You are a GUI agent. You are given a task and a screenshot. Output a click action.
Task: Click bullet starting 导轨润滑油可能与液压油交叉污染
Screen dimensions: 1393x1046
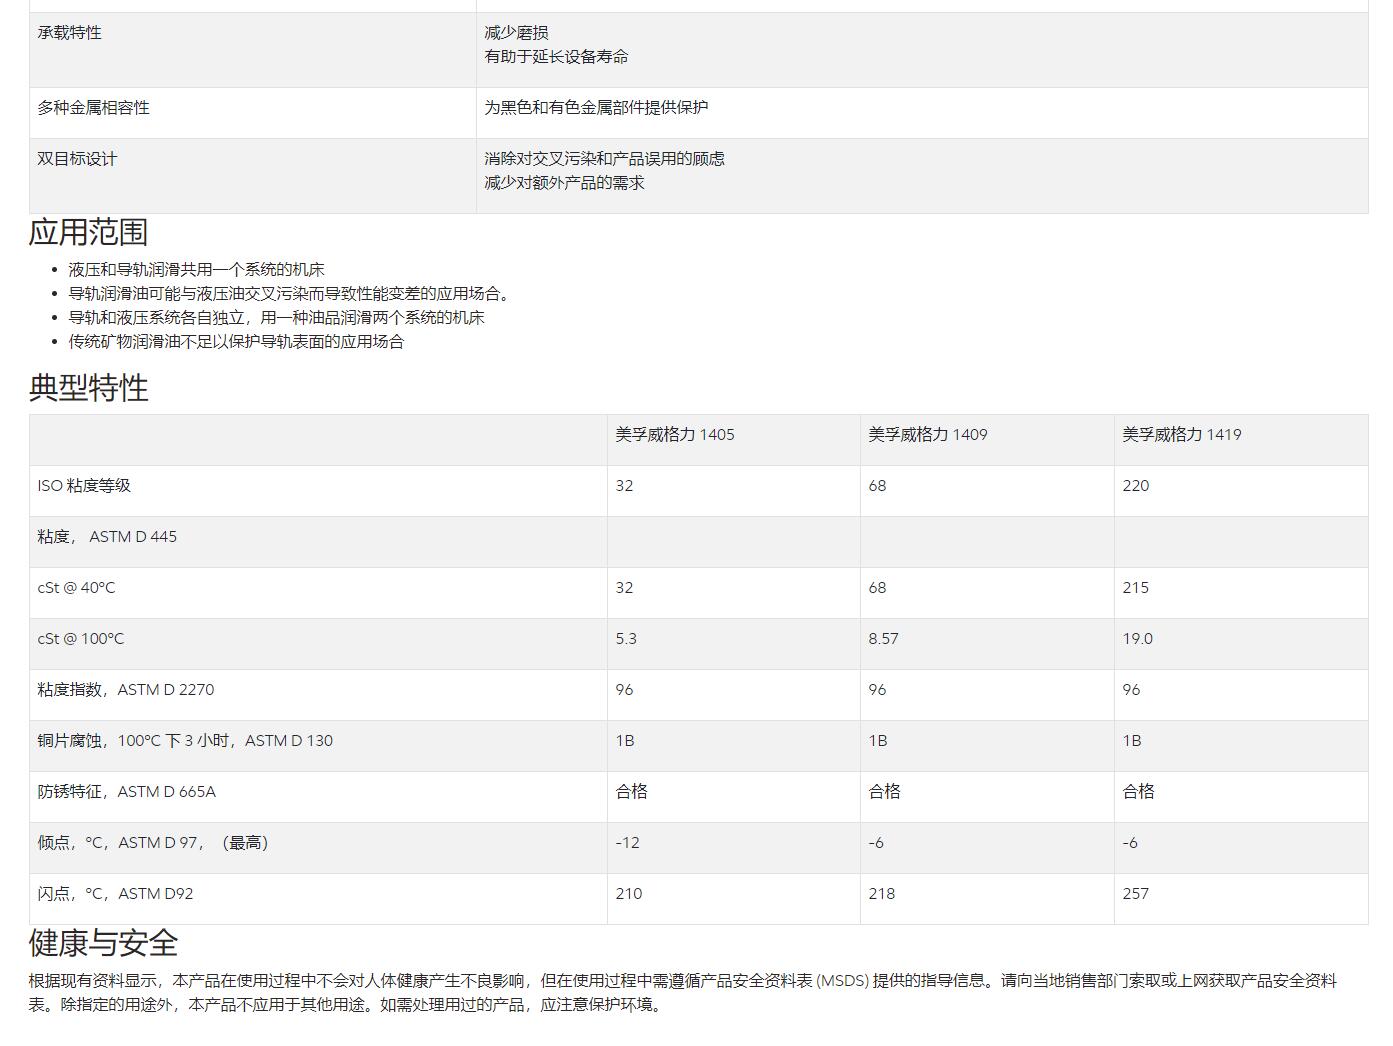[292, 293]
